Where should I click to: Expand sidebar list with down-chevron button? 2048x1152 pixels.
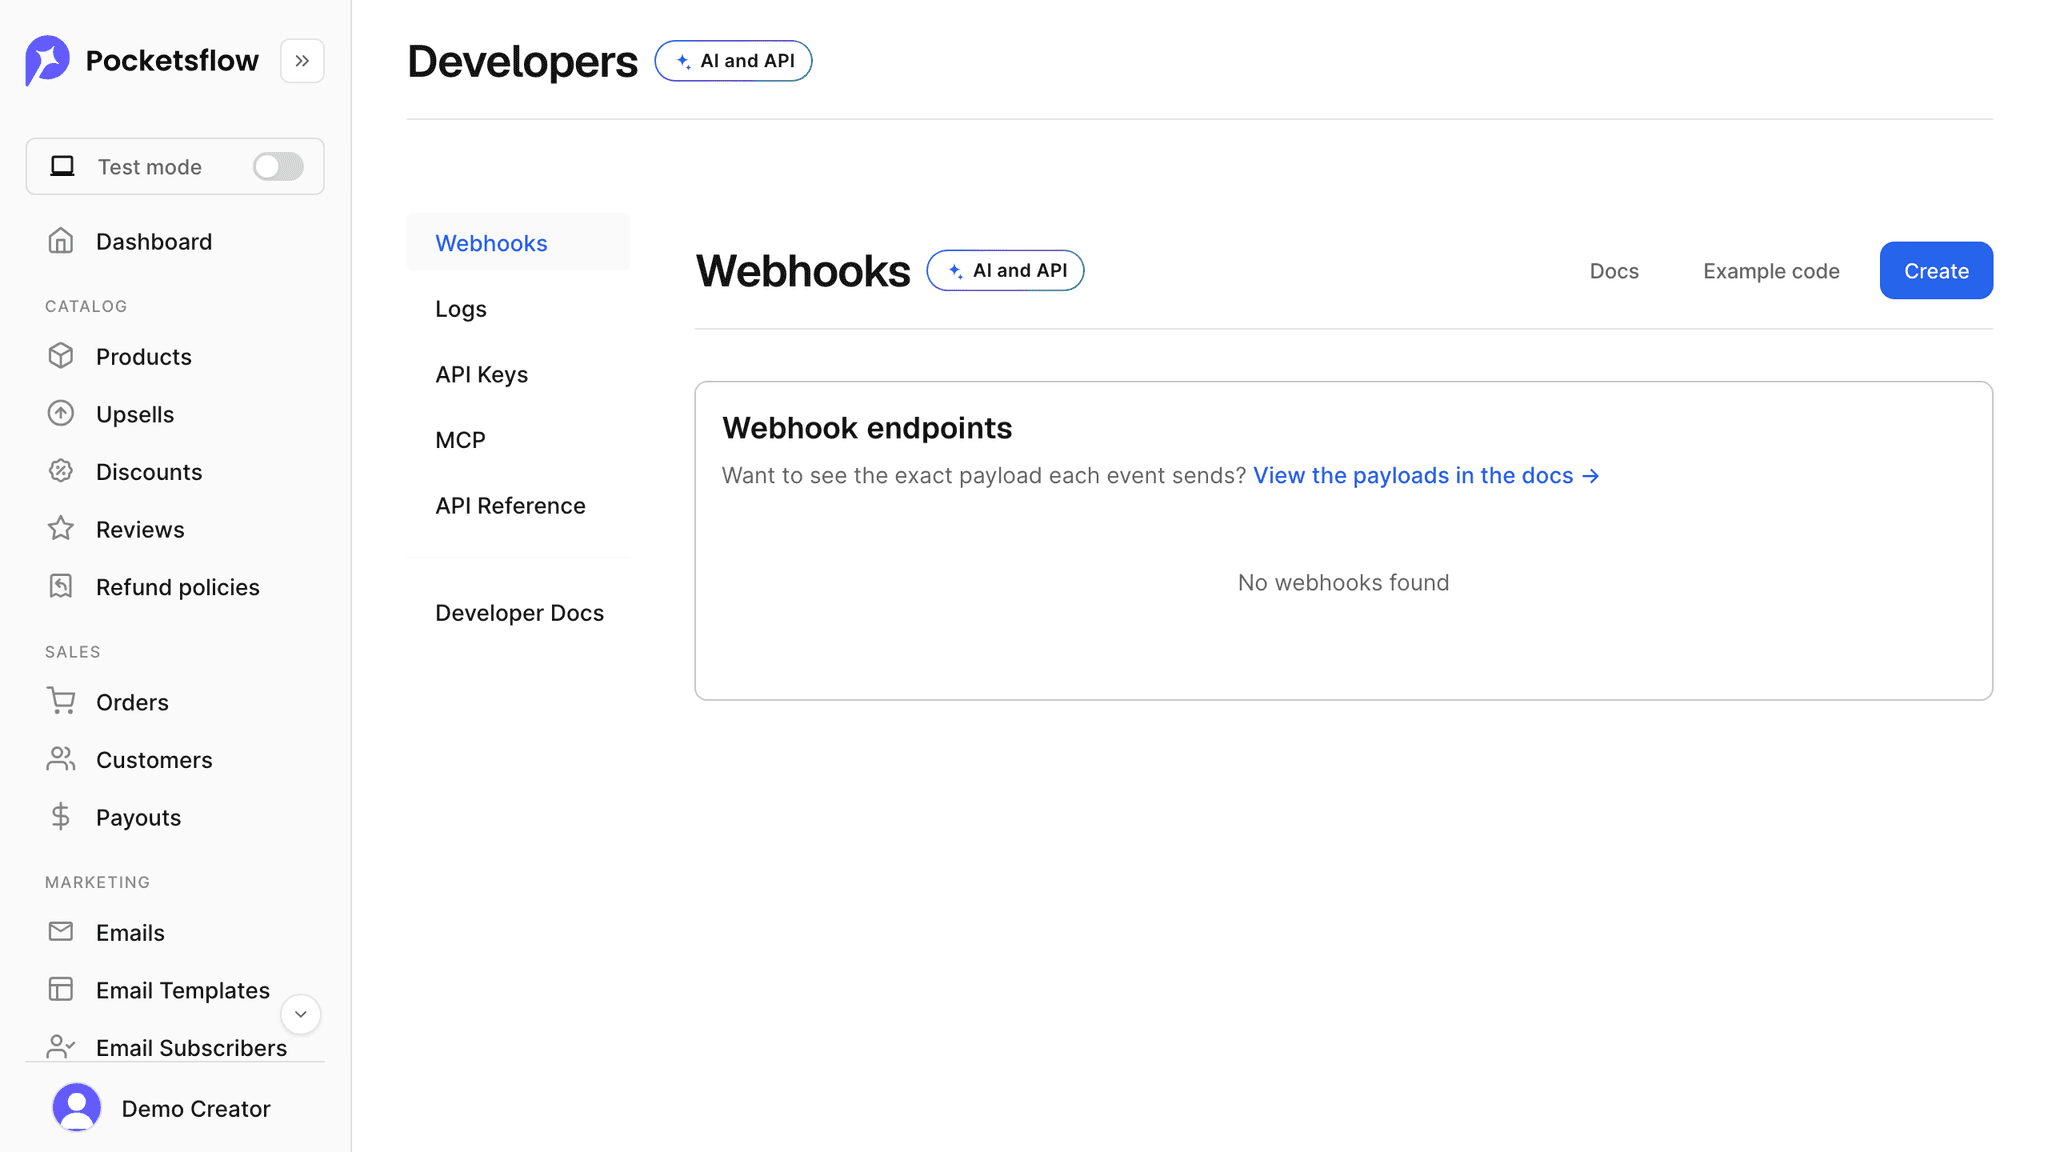tap(300, 1014)
